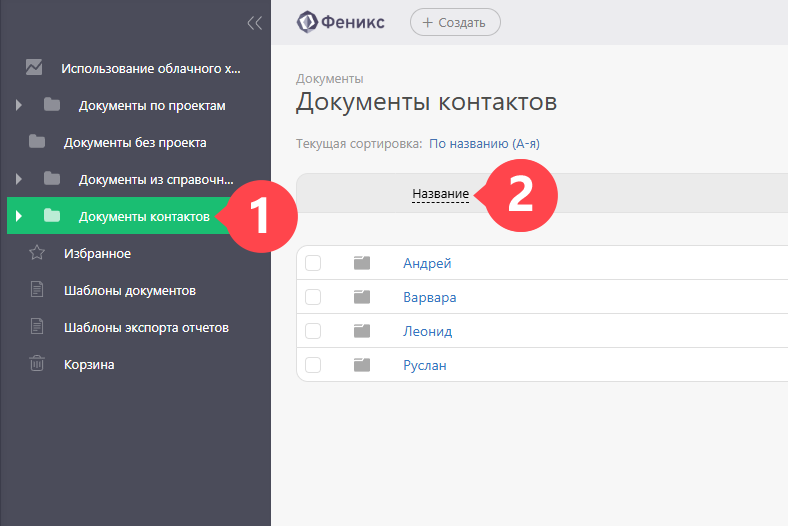Image resolution: width=788 pixels, height=526 pixels.
Task: Tick the checkbox for Руслан
Action: 313,365
